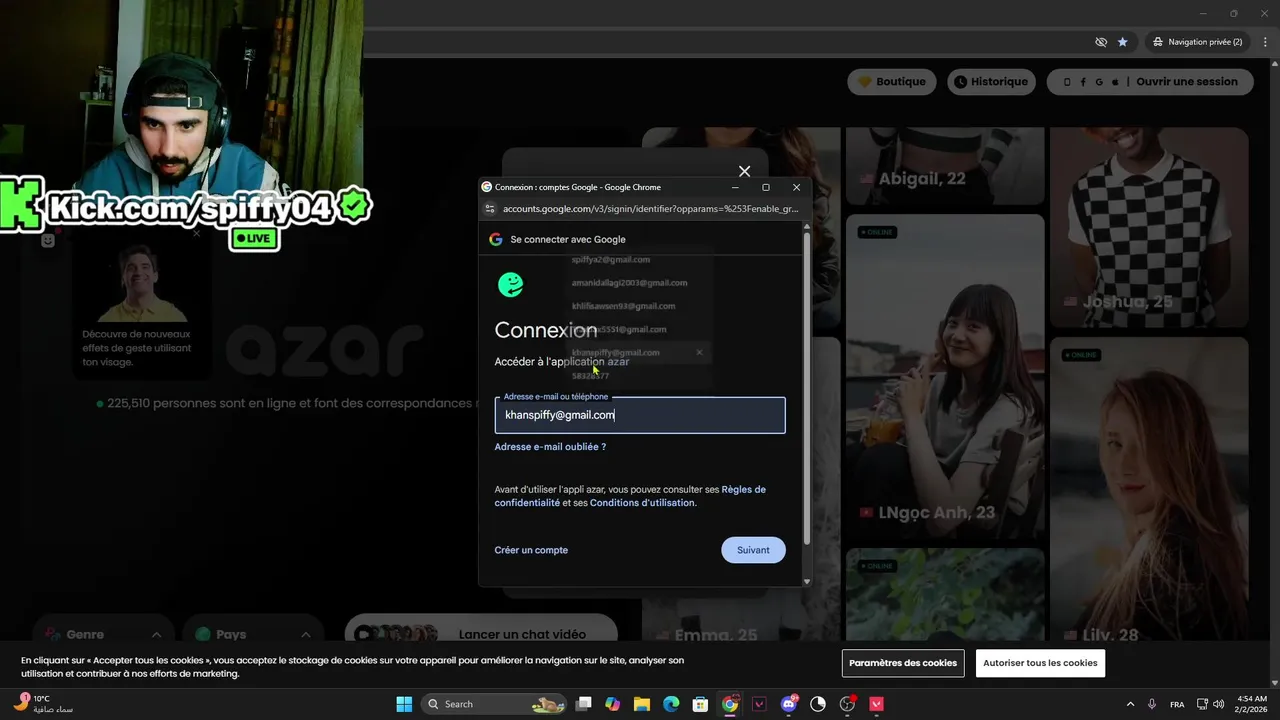Click the taskbar Search box
Screen dimensions: 1280x720
coord(494,704)
